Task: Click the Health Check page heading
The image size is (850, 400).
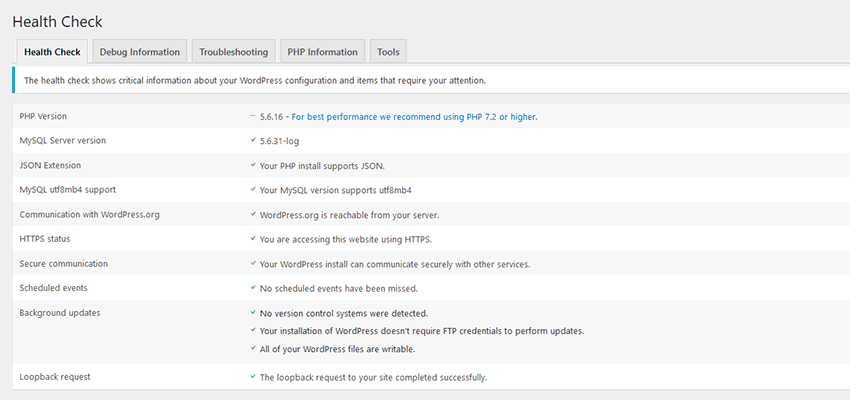Action: [57, 21]
